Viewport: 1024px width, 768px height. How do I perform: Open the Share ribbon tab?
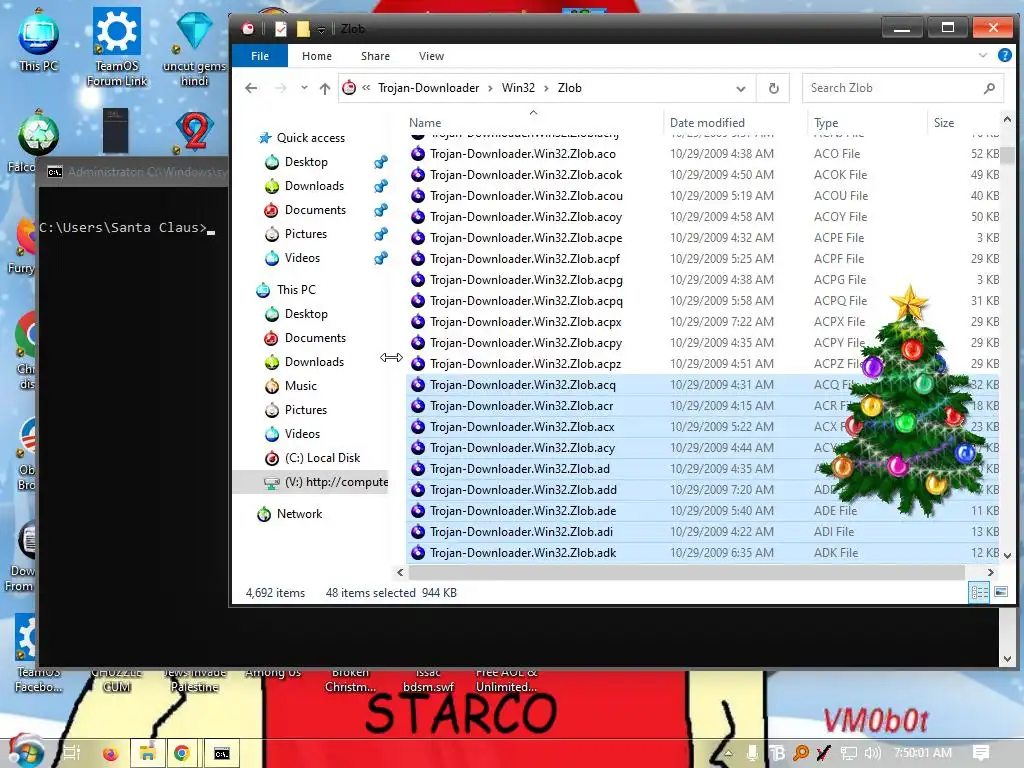(x=376, y=56)
